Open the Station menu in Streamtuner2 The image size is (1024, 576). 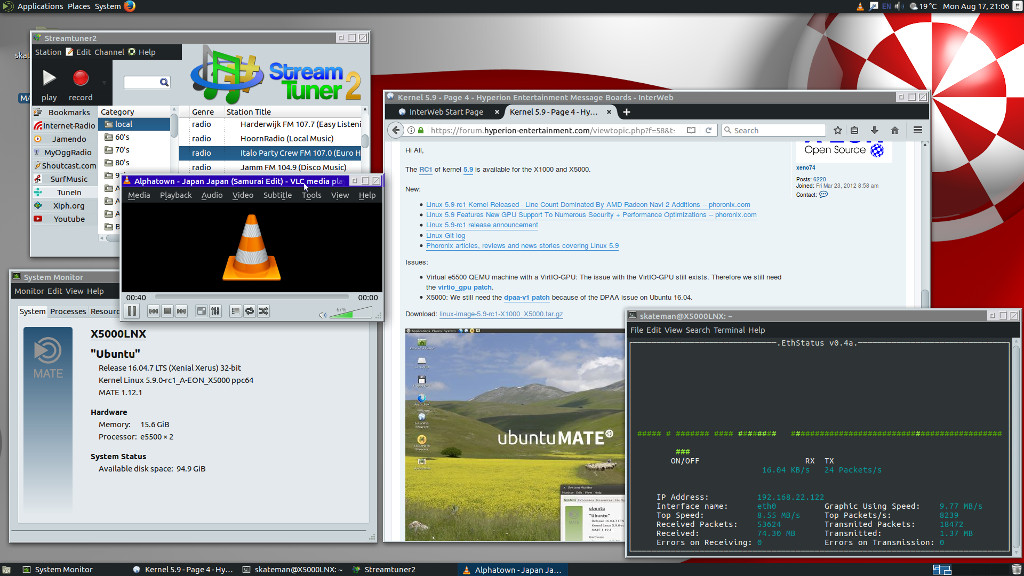point(48,52)
